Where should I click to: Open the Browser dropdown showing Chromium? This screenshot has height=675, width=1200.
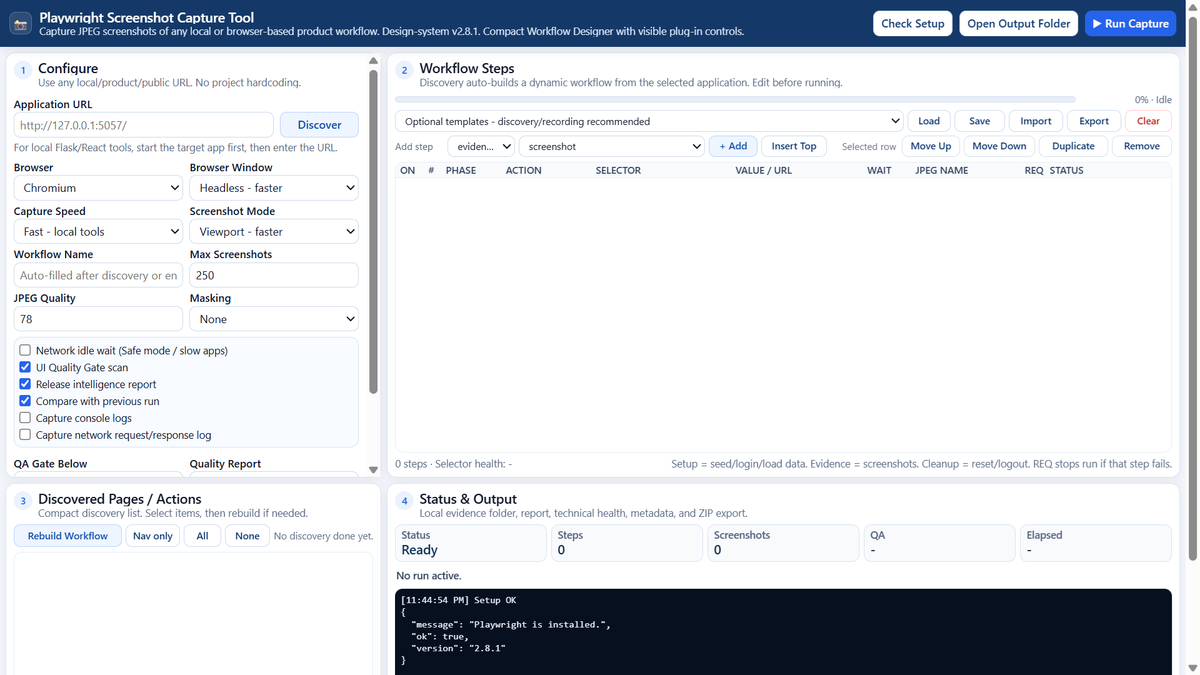click(x=98, y=188)
